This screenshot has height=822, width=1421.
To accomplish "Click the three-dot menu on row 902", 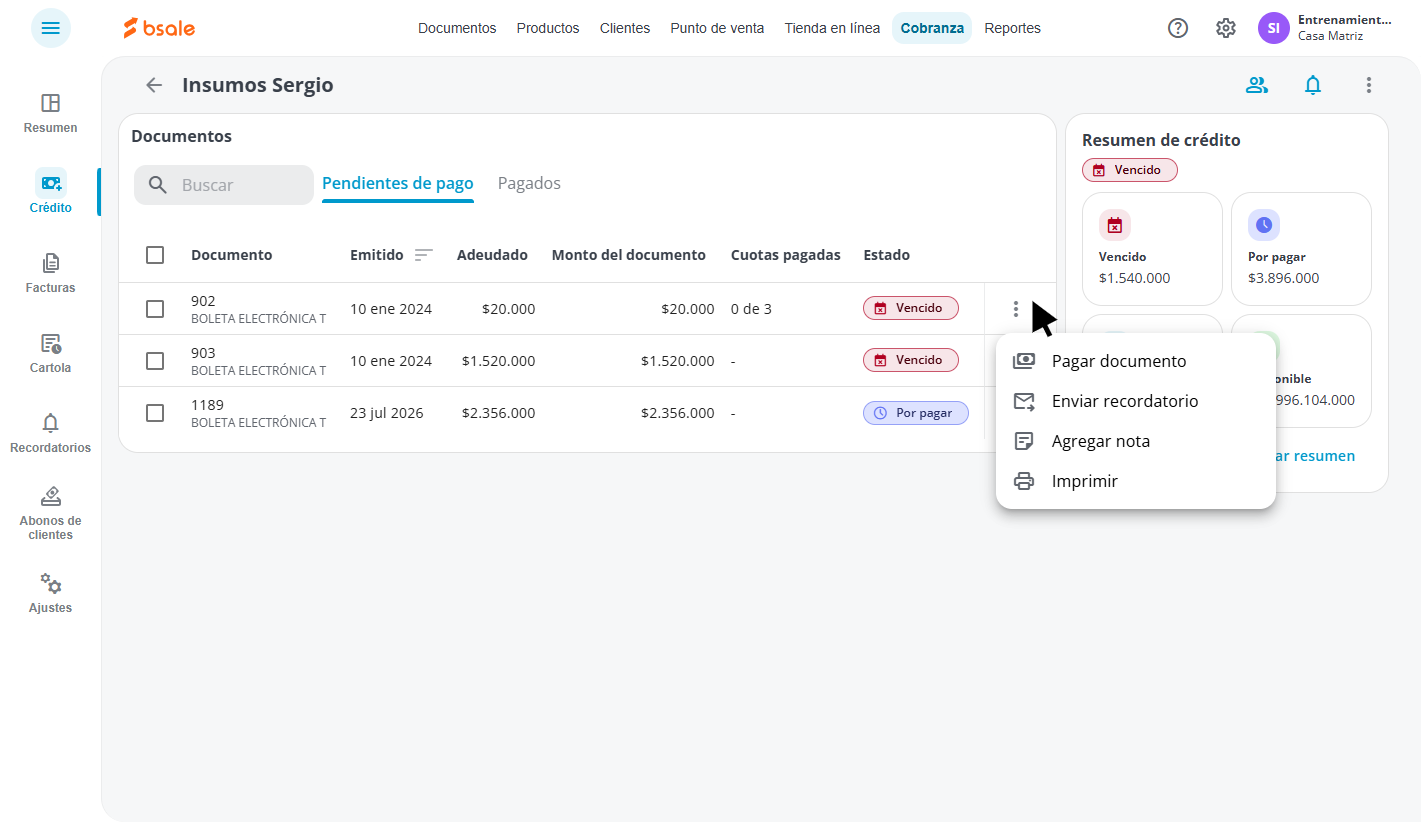I will 1016,309.
